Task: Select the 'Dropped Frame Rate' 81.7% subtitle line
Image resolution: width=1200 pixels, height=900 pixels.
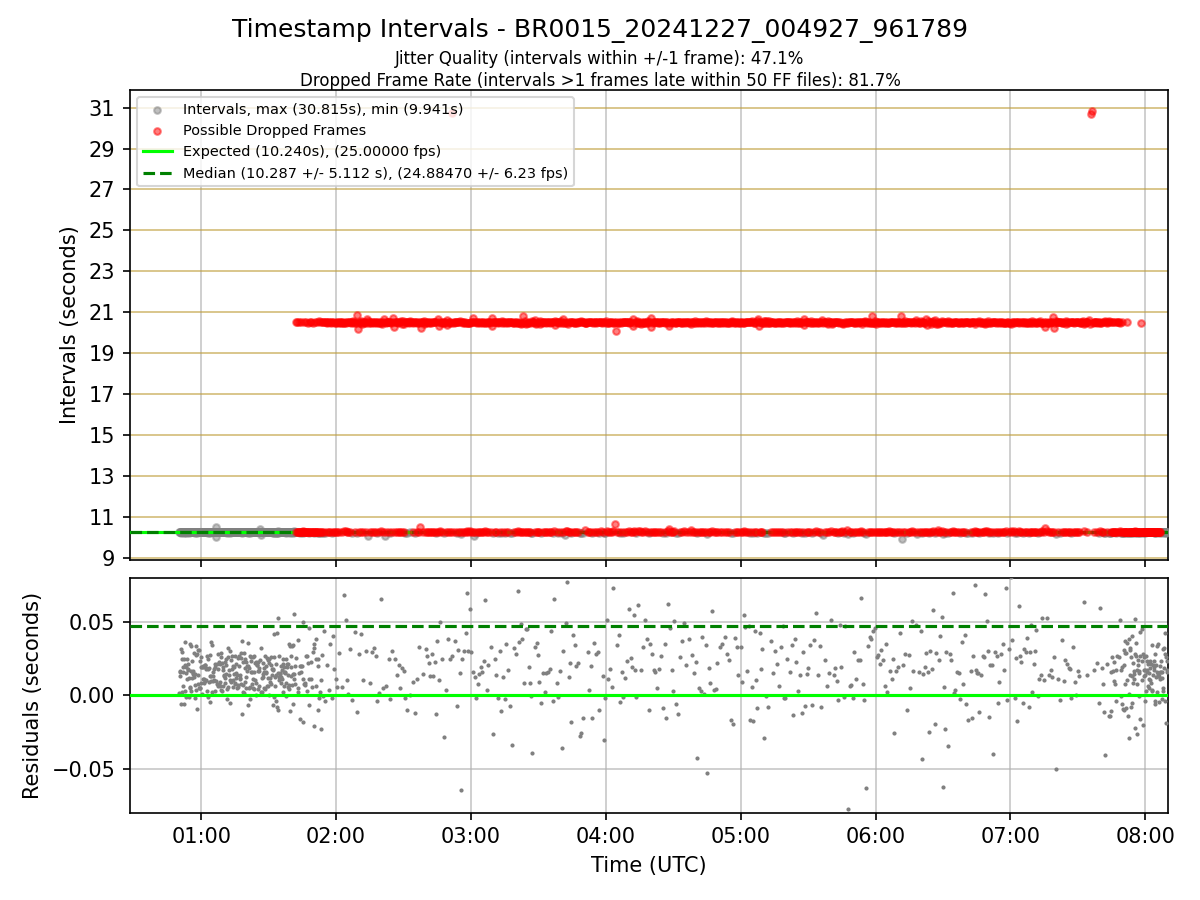Action: pyautogui.click(x=599, y=80)
